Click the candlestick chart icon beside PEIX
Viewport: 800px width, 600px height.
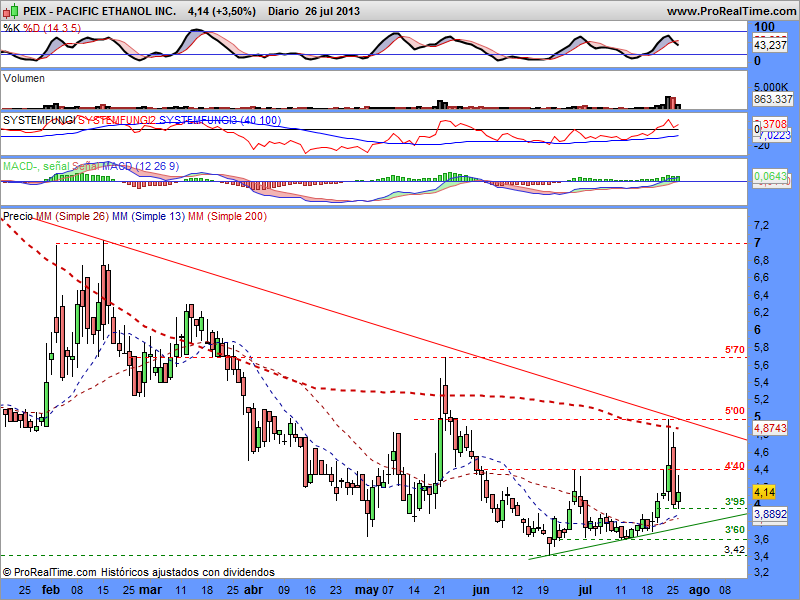[11, 10]
